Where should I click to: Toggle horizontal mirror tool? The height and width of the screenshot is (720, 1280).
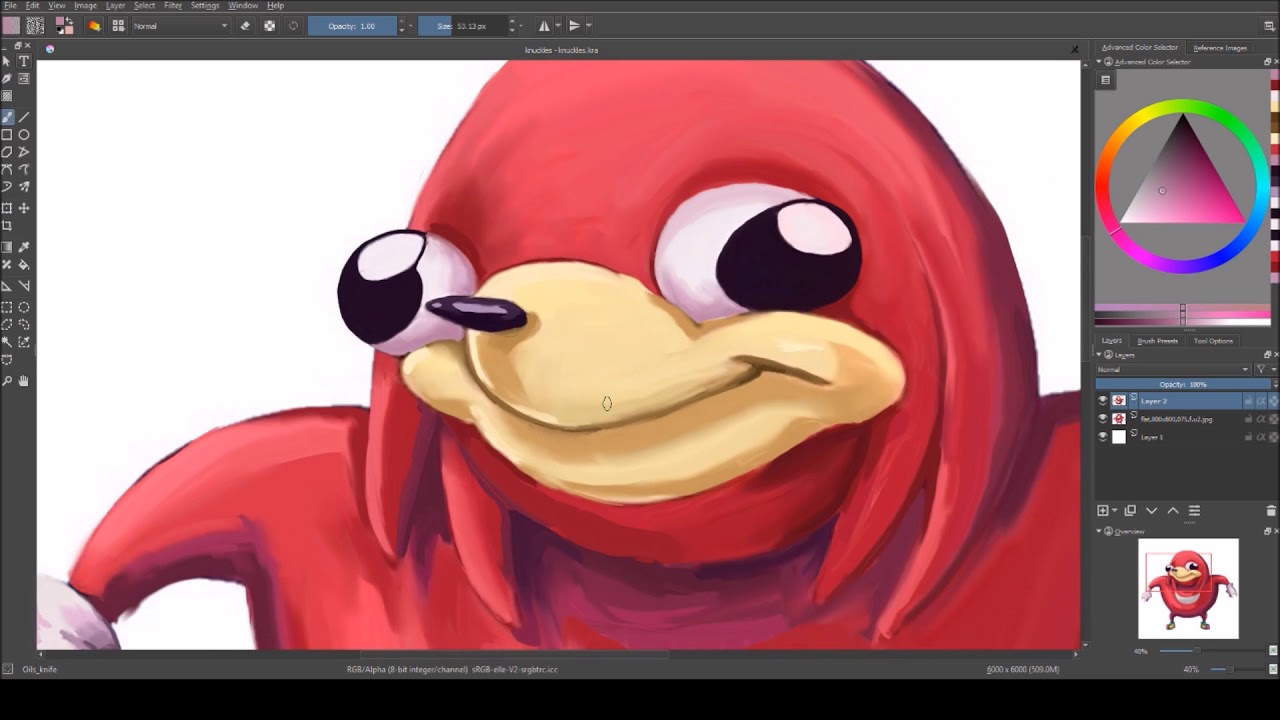[x=544, y=26]
